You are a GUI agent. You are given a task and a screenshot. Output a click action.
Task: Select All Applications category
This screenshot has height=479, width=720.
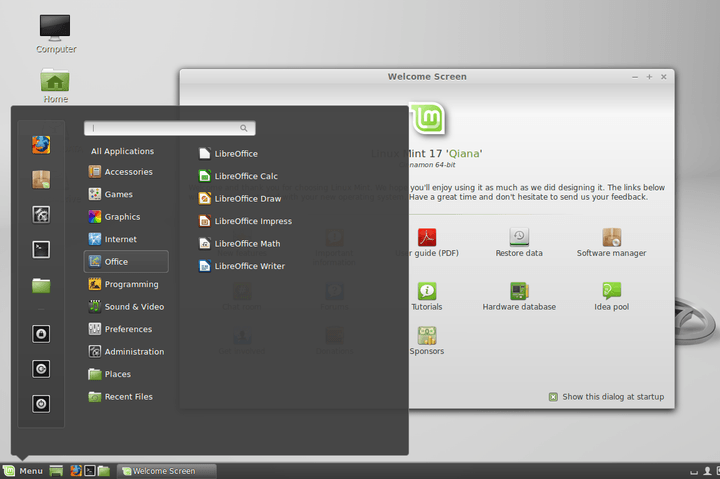click(x=122, y=151)
